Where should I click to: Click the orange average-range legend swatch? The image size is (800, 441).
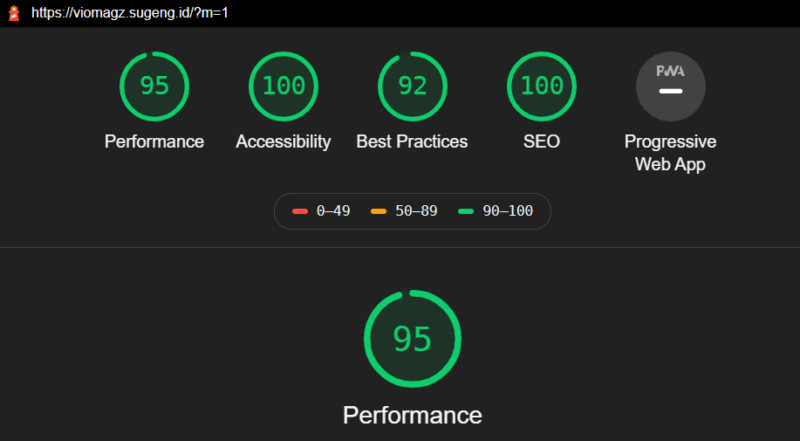(378, 212)
